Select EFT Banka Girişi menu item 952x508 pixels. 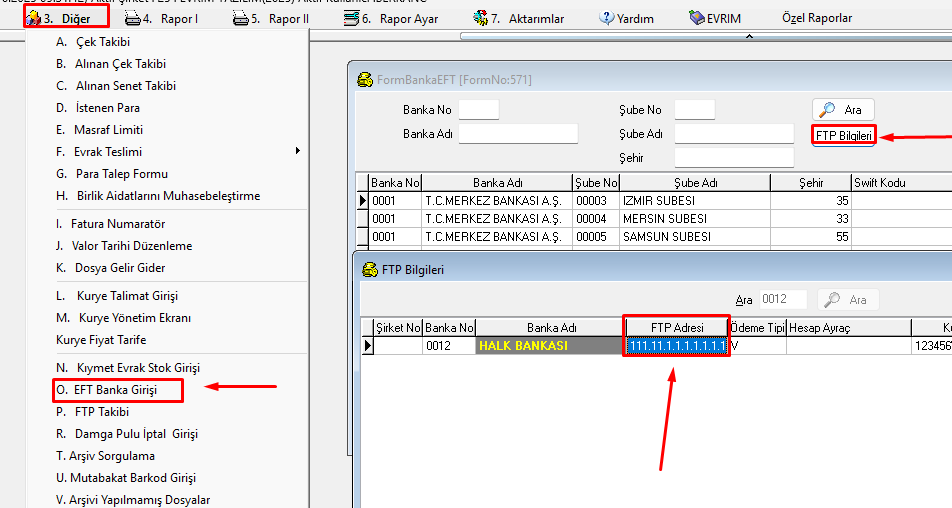tap(115, 390)
